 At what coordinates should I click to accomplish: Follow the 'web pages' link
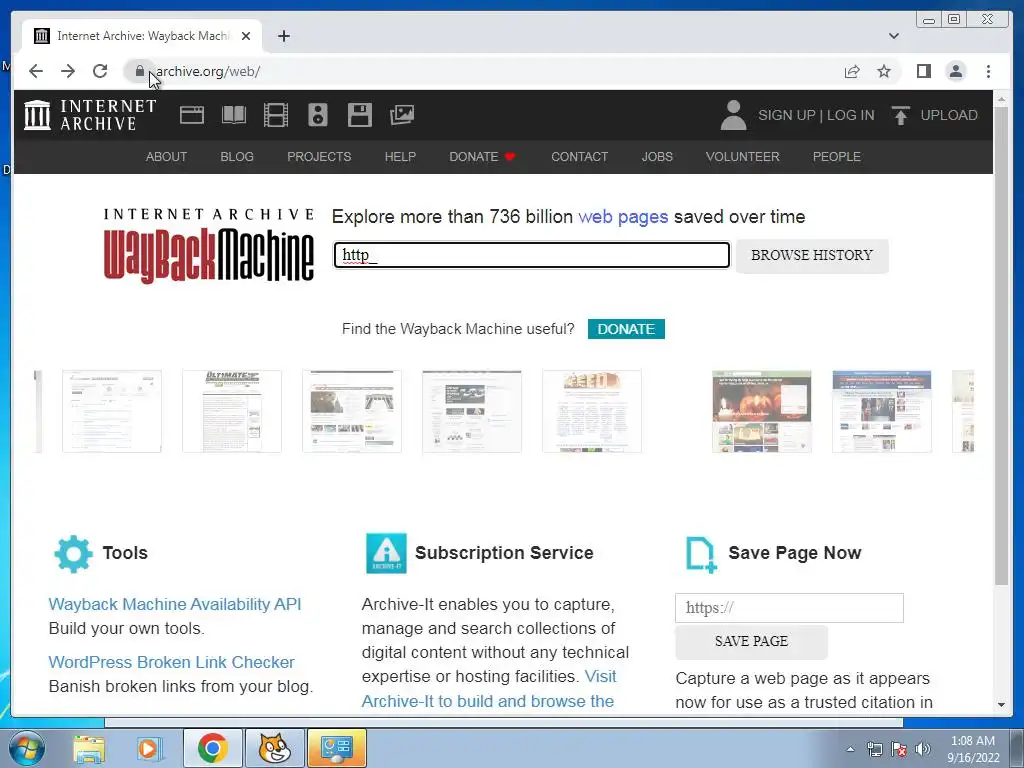pyautogui.click(x=623, y=217)
